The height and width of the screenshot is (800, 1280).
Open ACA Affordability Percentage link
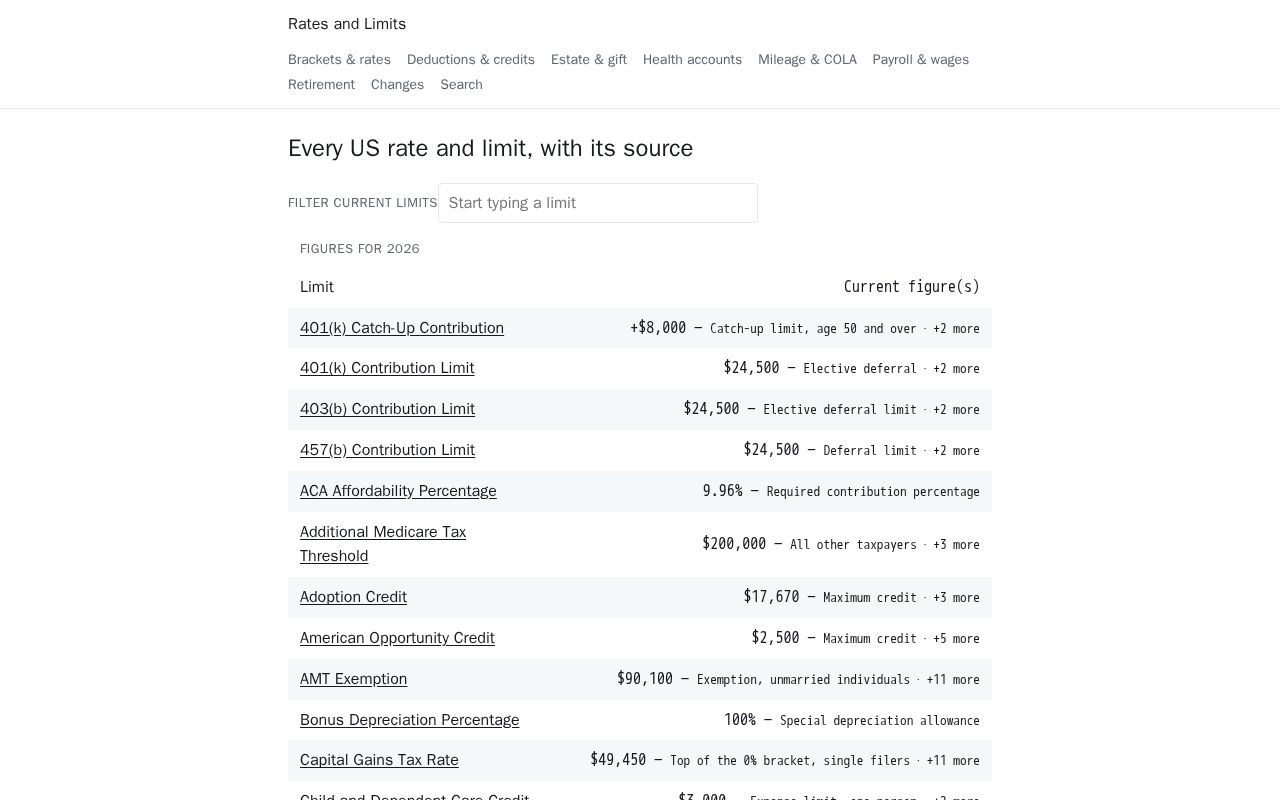click(x=398, y=491)
